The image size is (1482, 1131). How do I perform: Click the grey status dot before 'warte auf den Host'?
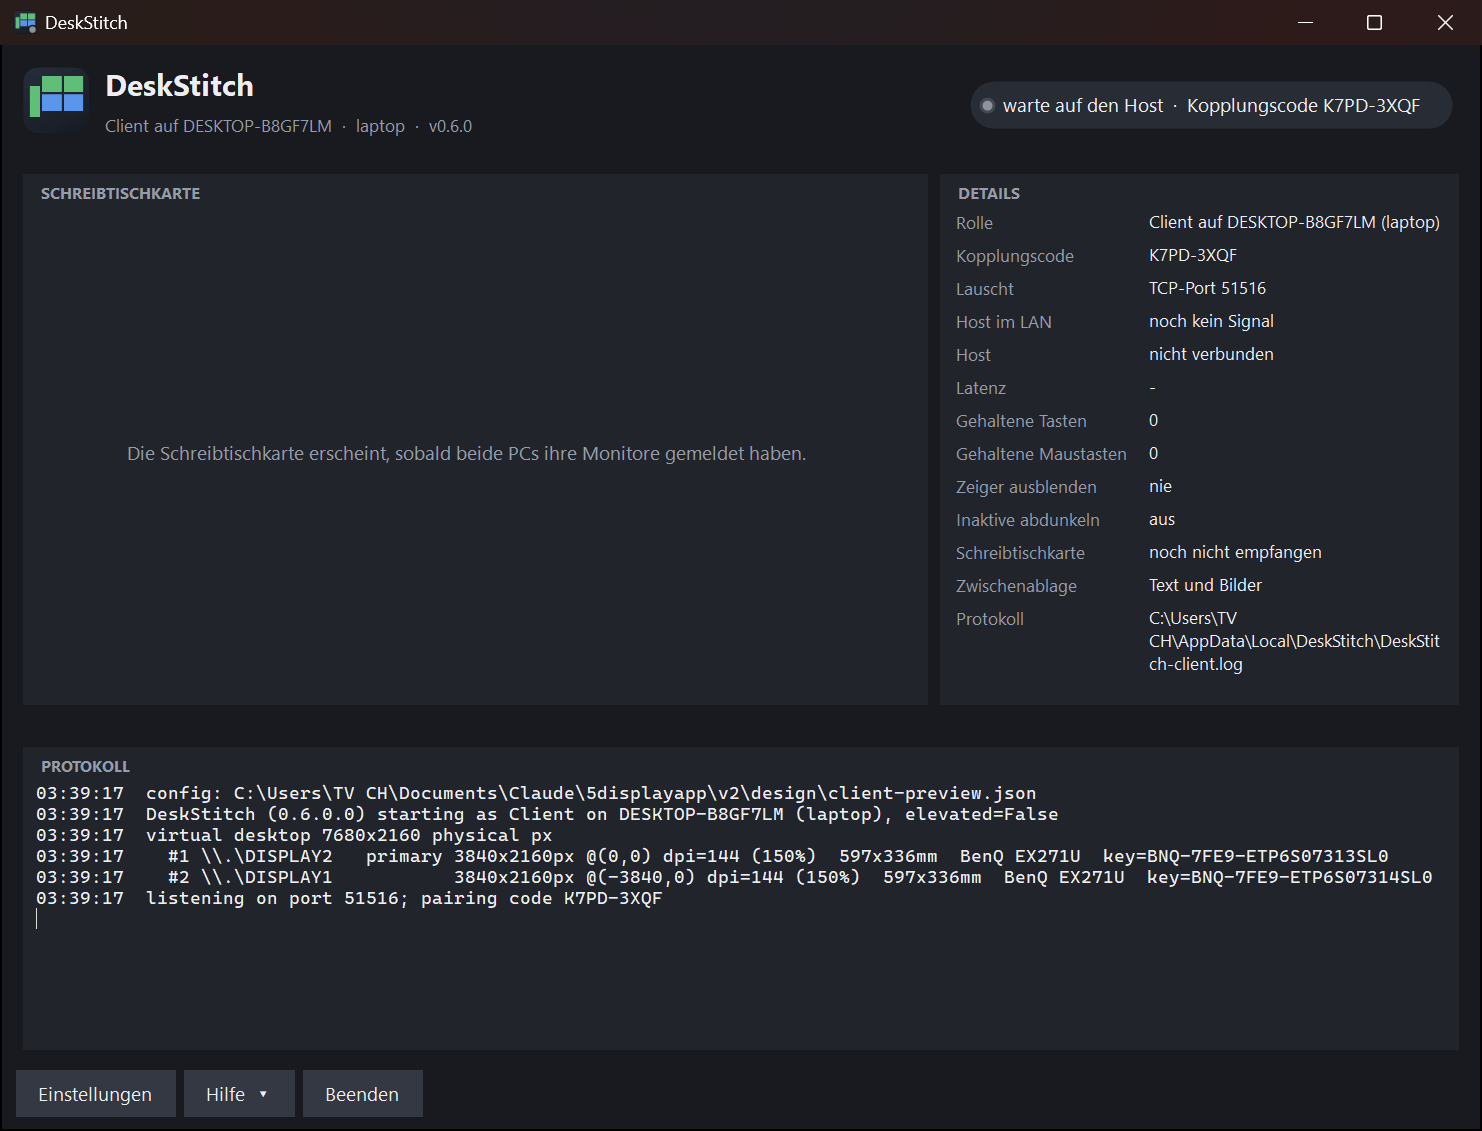point(987,106)
